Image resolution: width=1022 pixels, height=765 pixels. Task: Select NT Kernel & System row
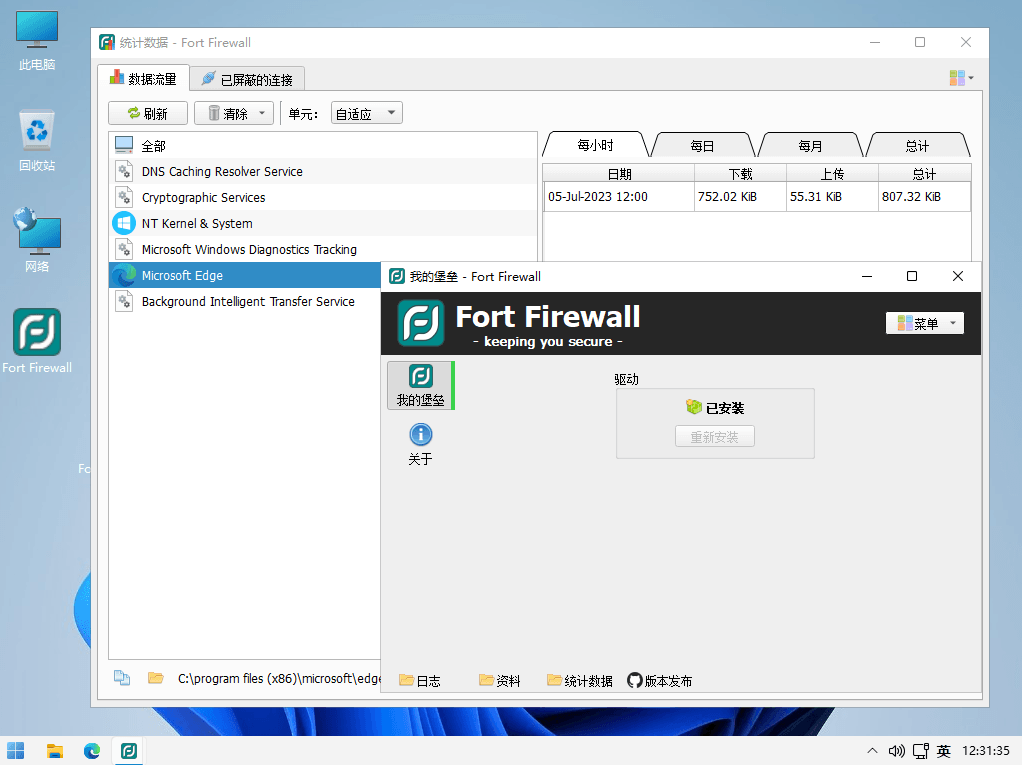point(323,224)
